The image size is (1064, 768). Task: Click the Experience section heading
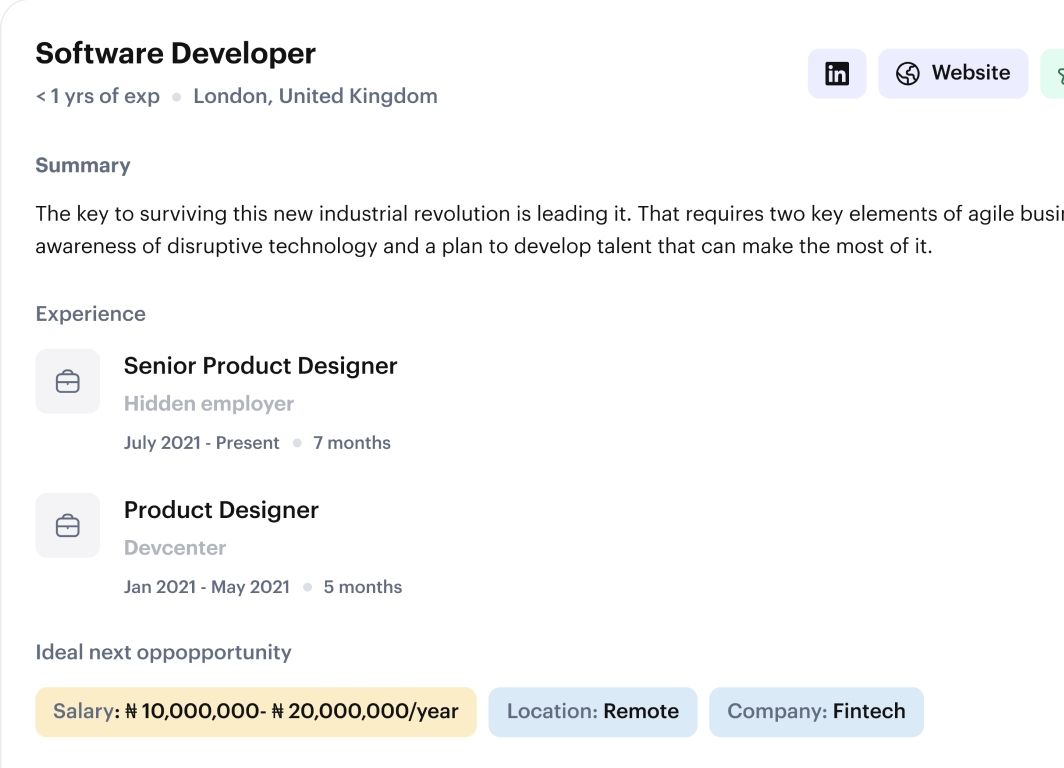[90, 313]
